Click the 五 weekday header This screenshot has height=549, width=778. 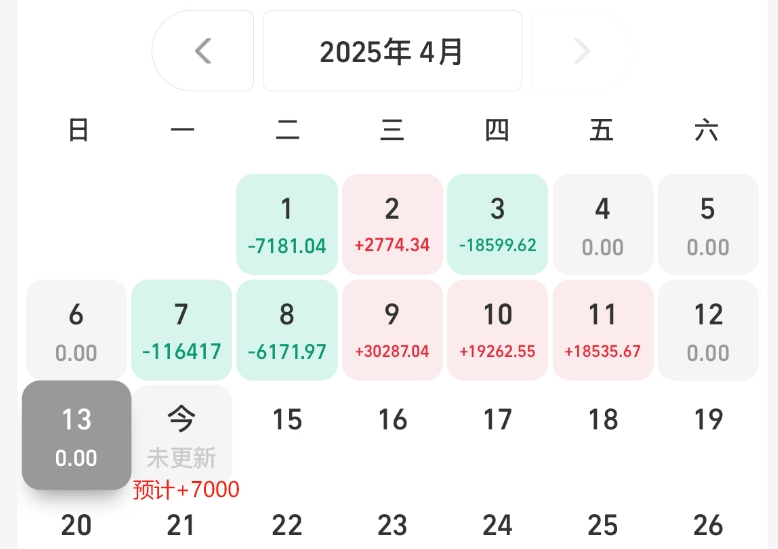coord(601,130)
